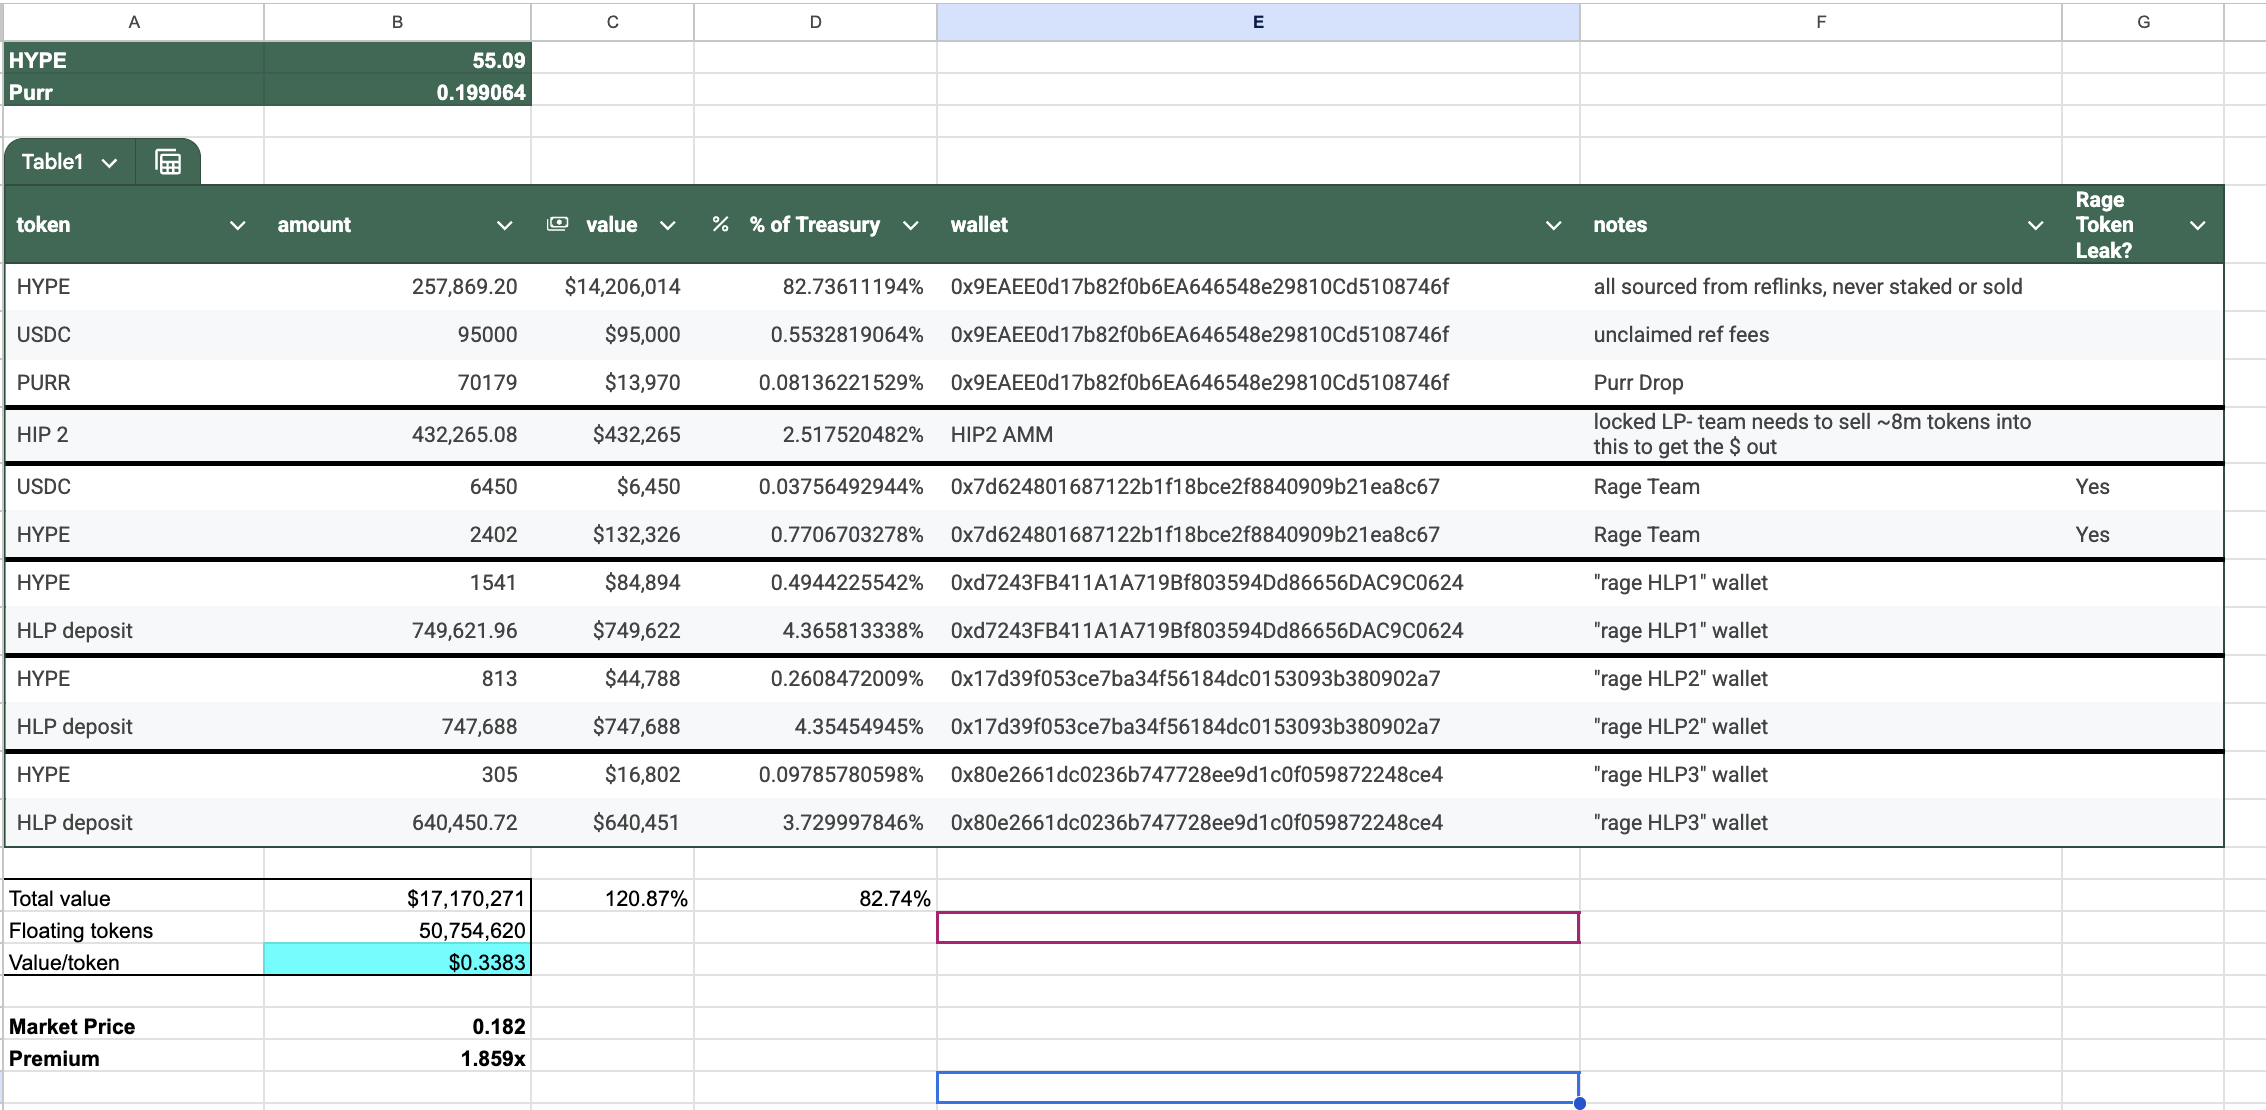Open the notes column filter dropdown
2266x1110 pixels.
(2035, 225)
